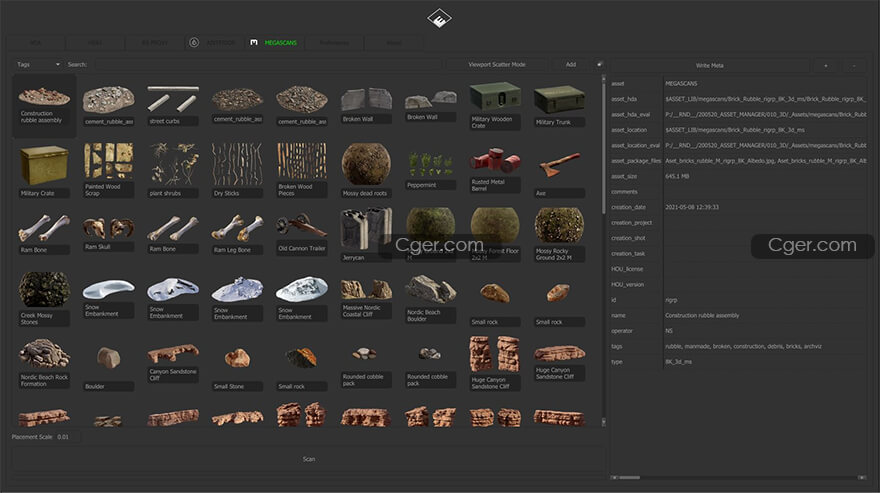The height and width of the screenshot is (493, 880).
Task: Select the plant shrubs asset
Action: [173, 170]
